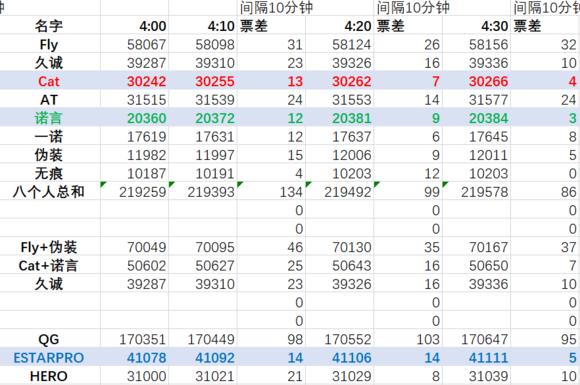Click cell with value 17619
The image size is (580, 385).
(134, 136)
